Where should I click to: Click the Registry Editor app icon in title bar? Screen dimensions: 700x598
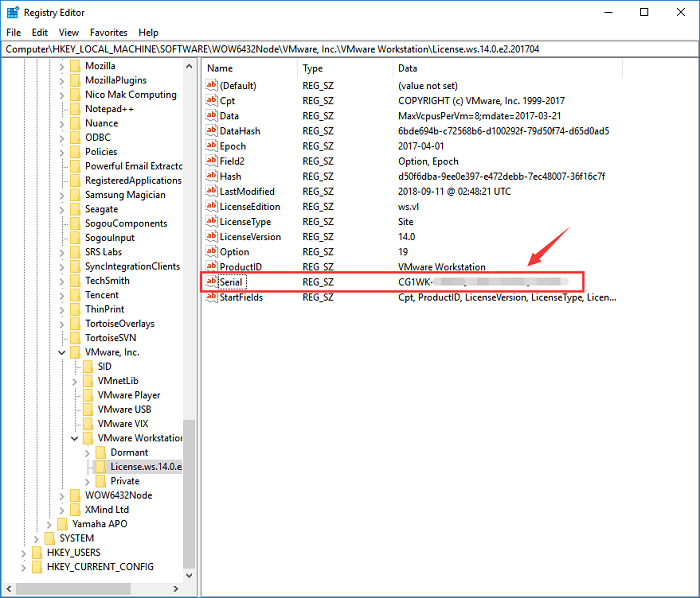click(x=12, y=12)
